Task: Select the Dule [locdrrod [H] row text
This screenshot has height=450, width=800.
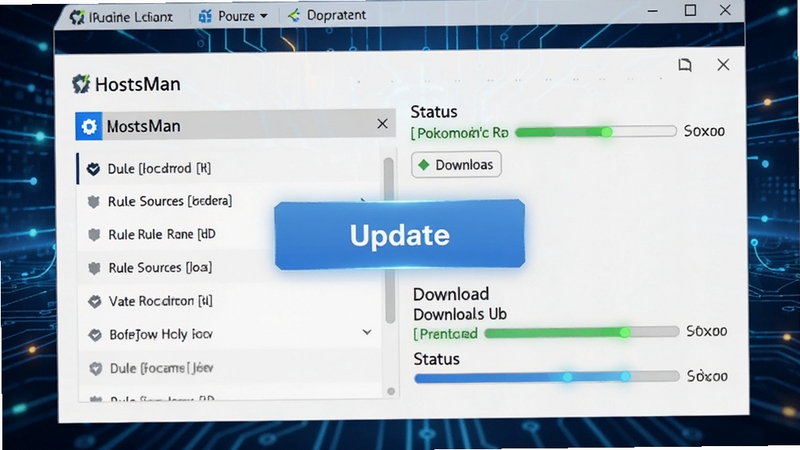Action: tap(159, 168)
